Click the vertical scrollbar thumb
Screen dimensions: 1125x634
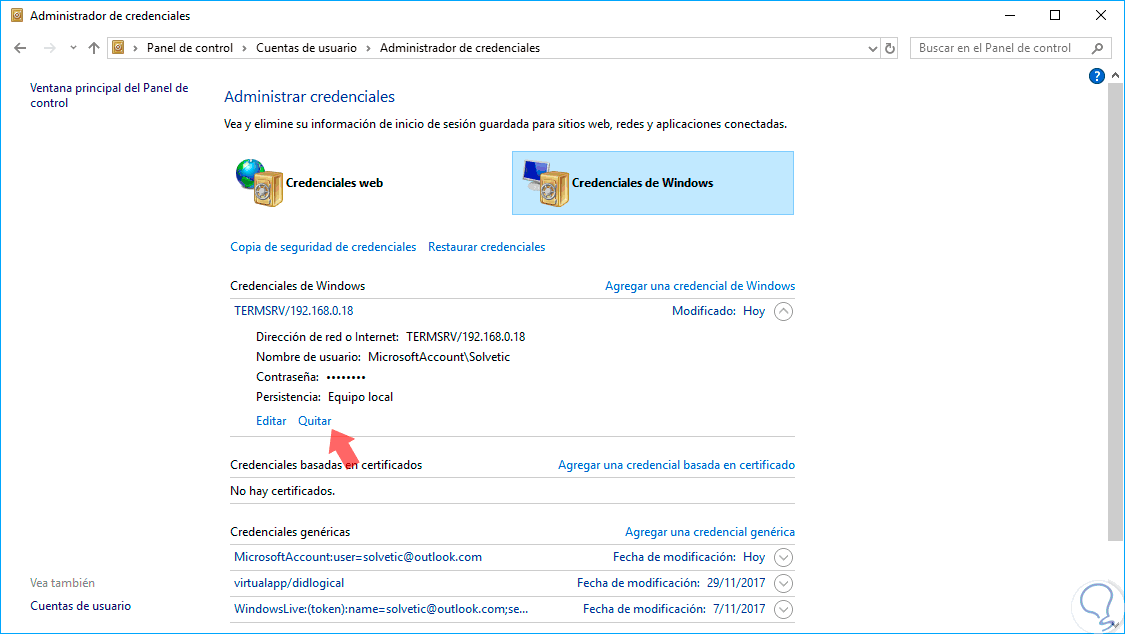[x=1116, y=311]
